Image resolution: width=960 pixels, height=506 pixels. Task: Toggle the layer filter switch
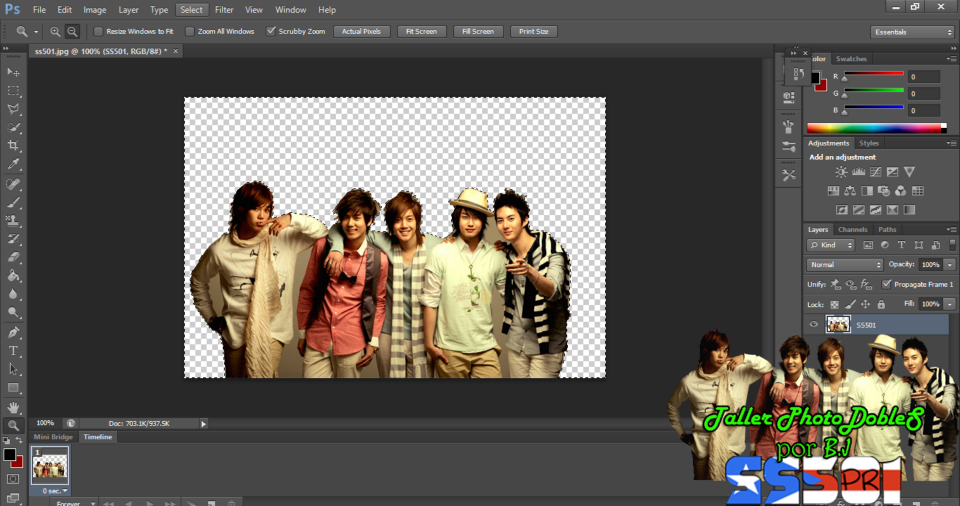pyautogui.click(x=952, y=245)
